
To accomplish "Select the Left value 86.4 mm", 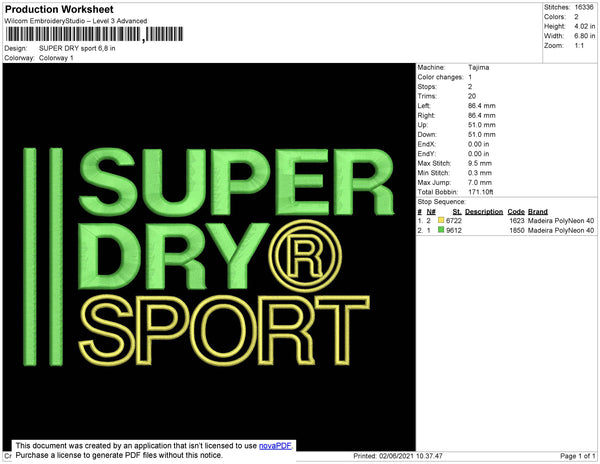I will 481,106.
